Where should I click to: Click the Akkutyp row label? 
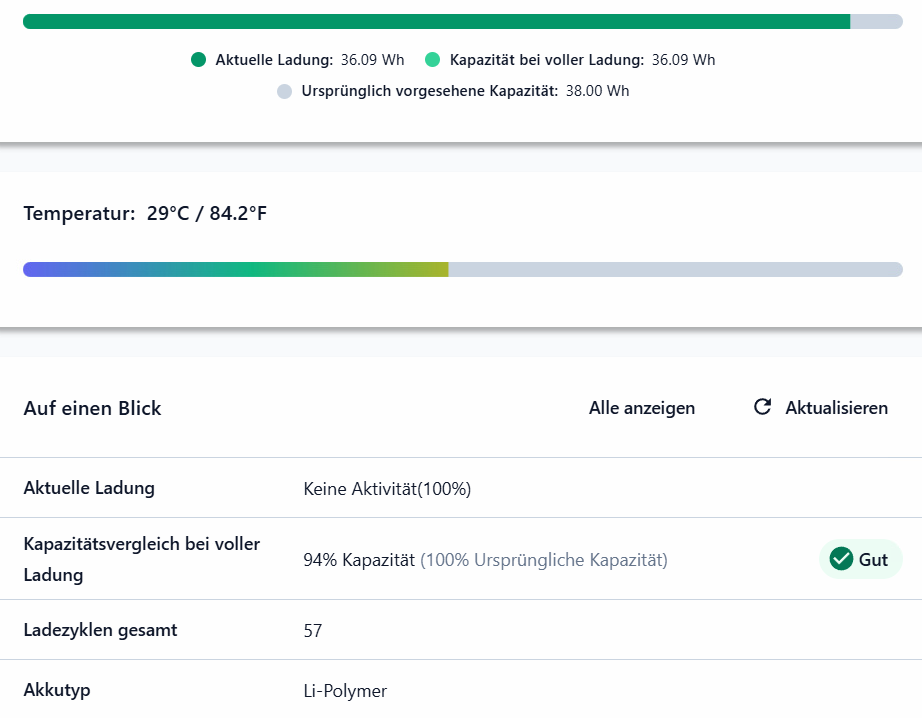(57, 690)
